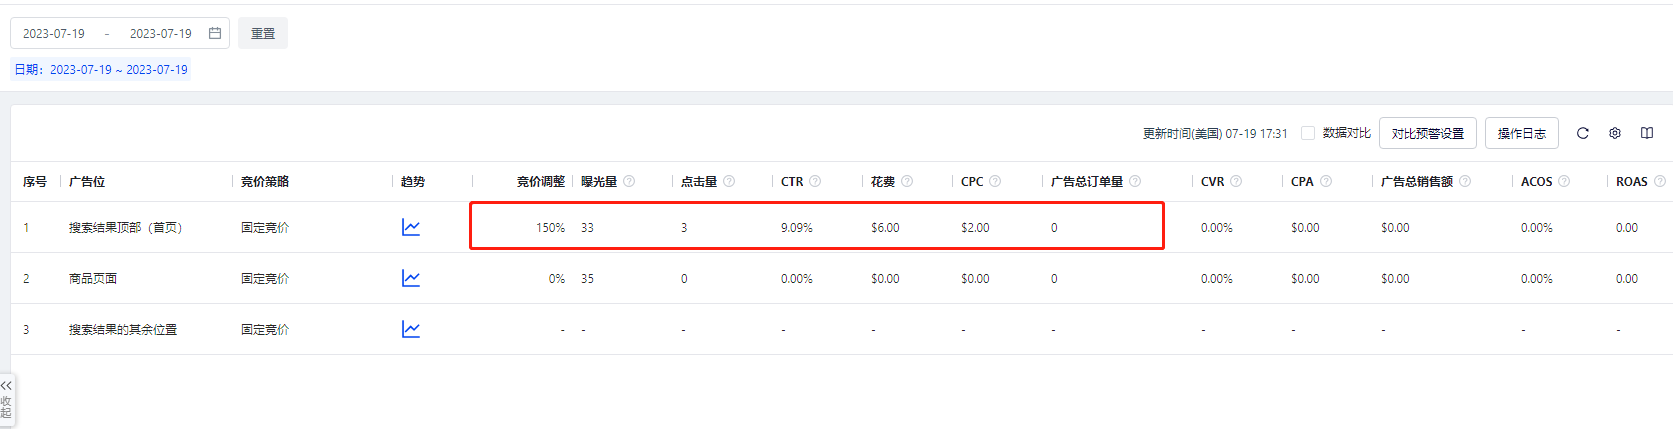Viewport: 1673px width, 429px height.
Task: Open 对比预警设置 settings
Action: click(x=1427, y=133)
